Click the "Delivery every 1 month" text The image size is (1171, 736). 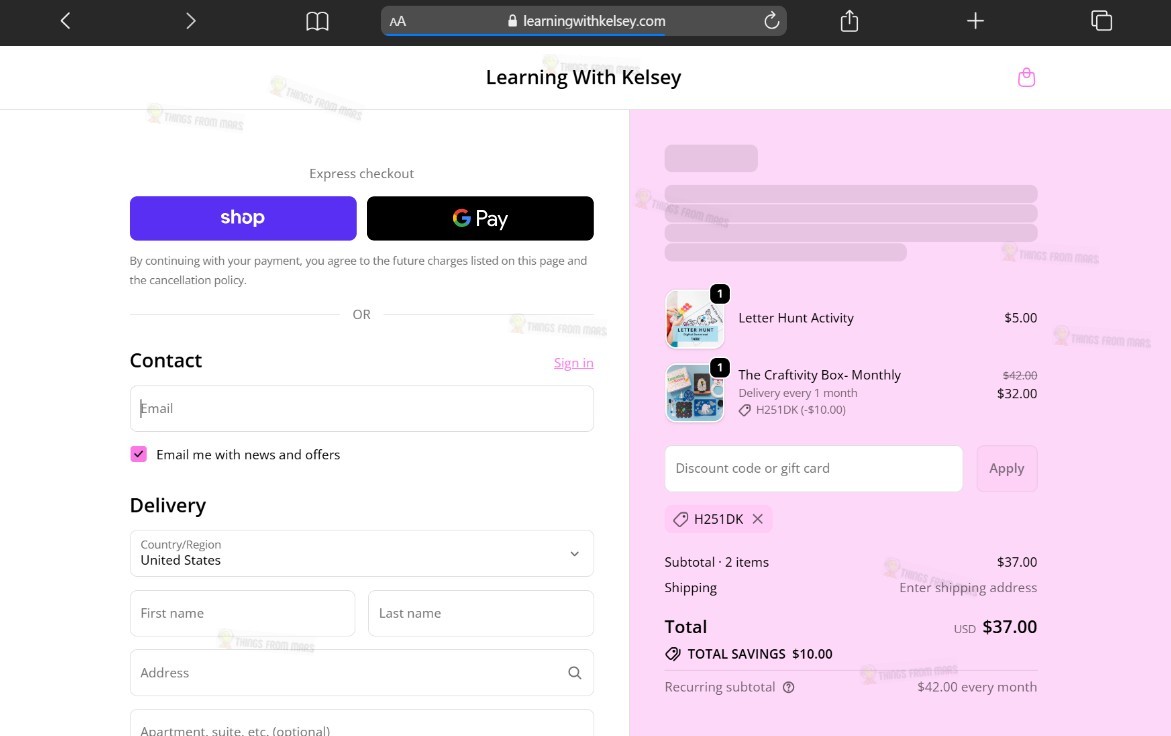(x=798, y=393)
